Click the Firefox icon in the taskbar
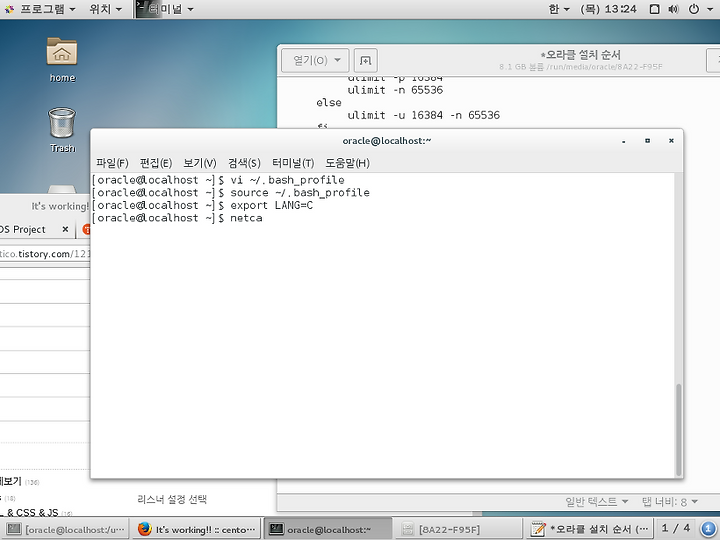 [145, 529]
